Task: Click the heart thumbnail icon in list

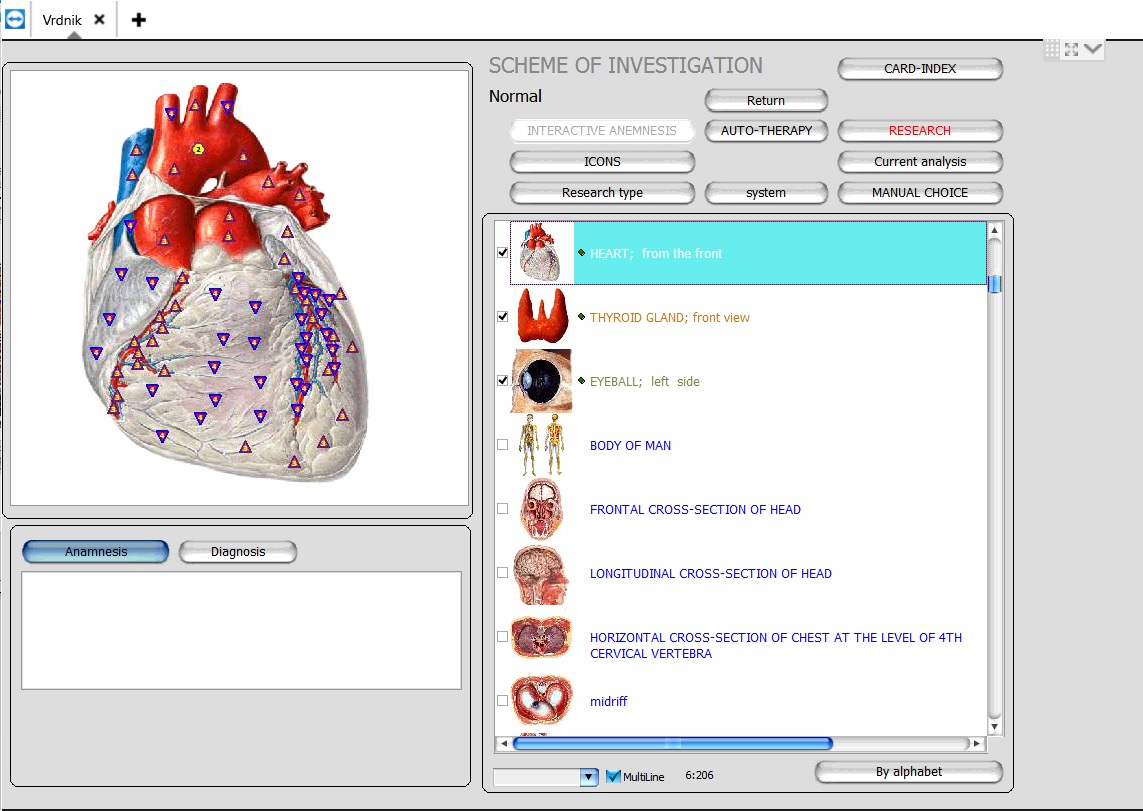Action: click(x=542, y=253)
